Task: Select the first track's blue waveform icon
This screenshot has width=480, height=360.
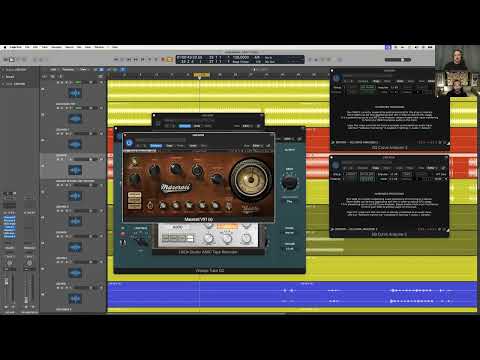Action: (75, 93)
